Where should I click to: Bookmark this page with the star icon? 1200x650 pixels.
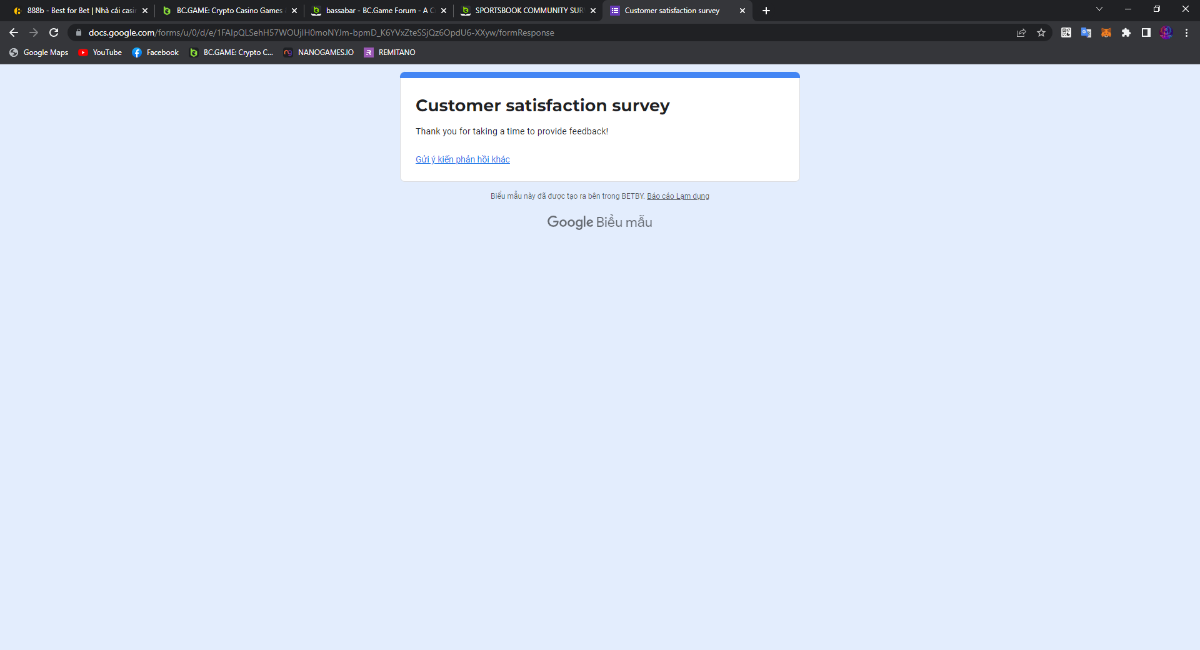(x=1041, y=32)
